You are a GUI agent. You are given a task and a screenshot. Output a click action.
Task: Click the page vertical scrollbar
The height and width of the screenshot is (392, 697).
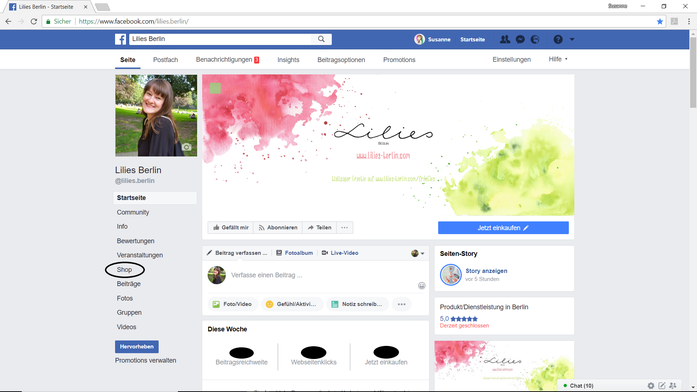(x=693, y=71)
